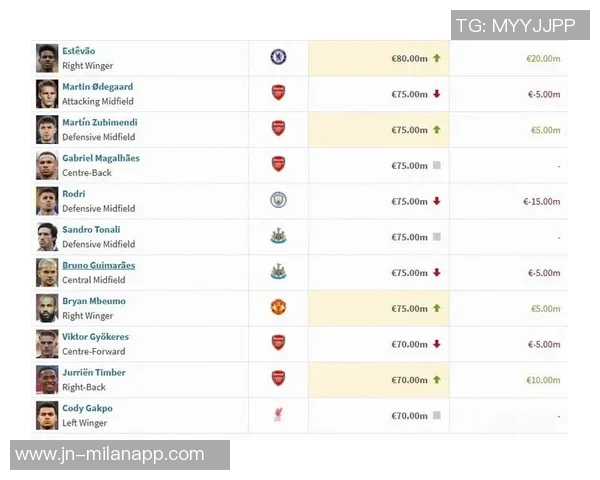The height and width of the screenshot is (480, 600).
Task: Click Bryan Mbeumo's portrait thumbnail
Action: [47, 307]
